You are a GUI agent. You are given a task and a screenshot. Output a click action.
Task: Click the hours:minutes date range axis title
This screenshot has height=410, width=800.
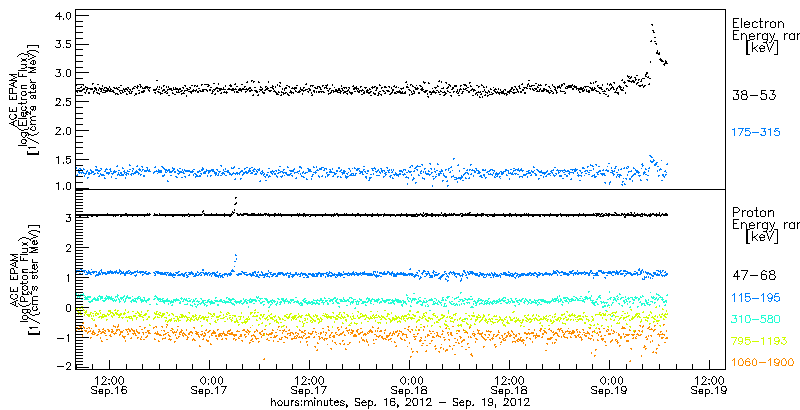click(x=400, y=403)
